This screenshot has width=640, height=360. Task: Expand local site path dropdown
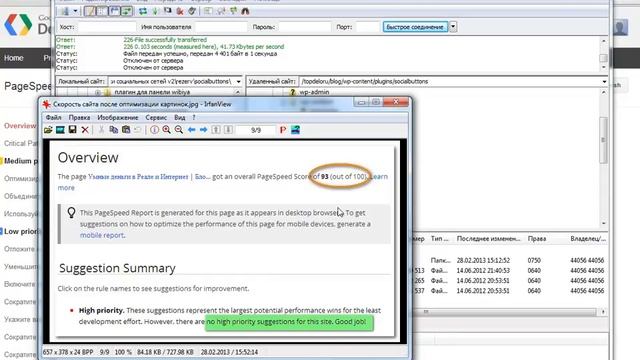coord(238,82)
